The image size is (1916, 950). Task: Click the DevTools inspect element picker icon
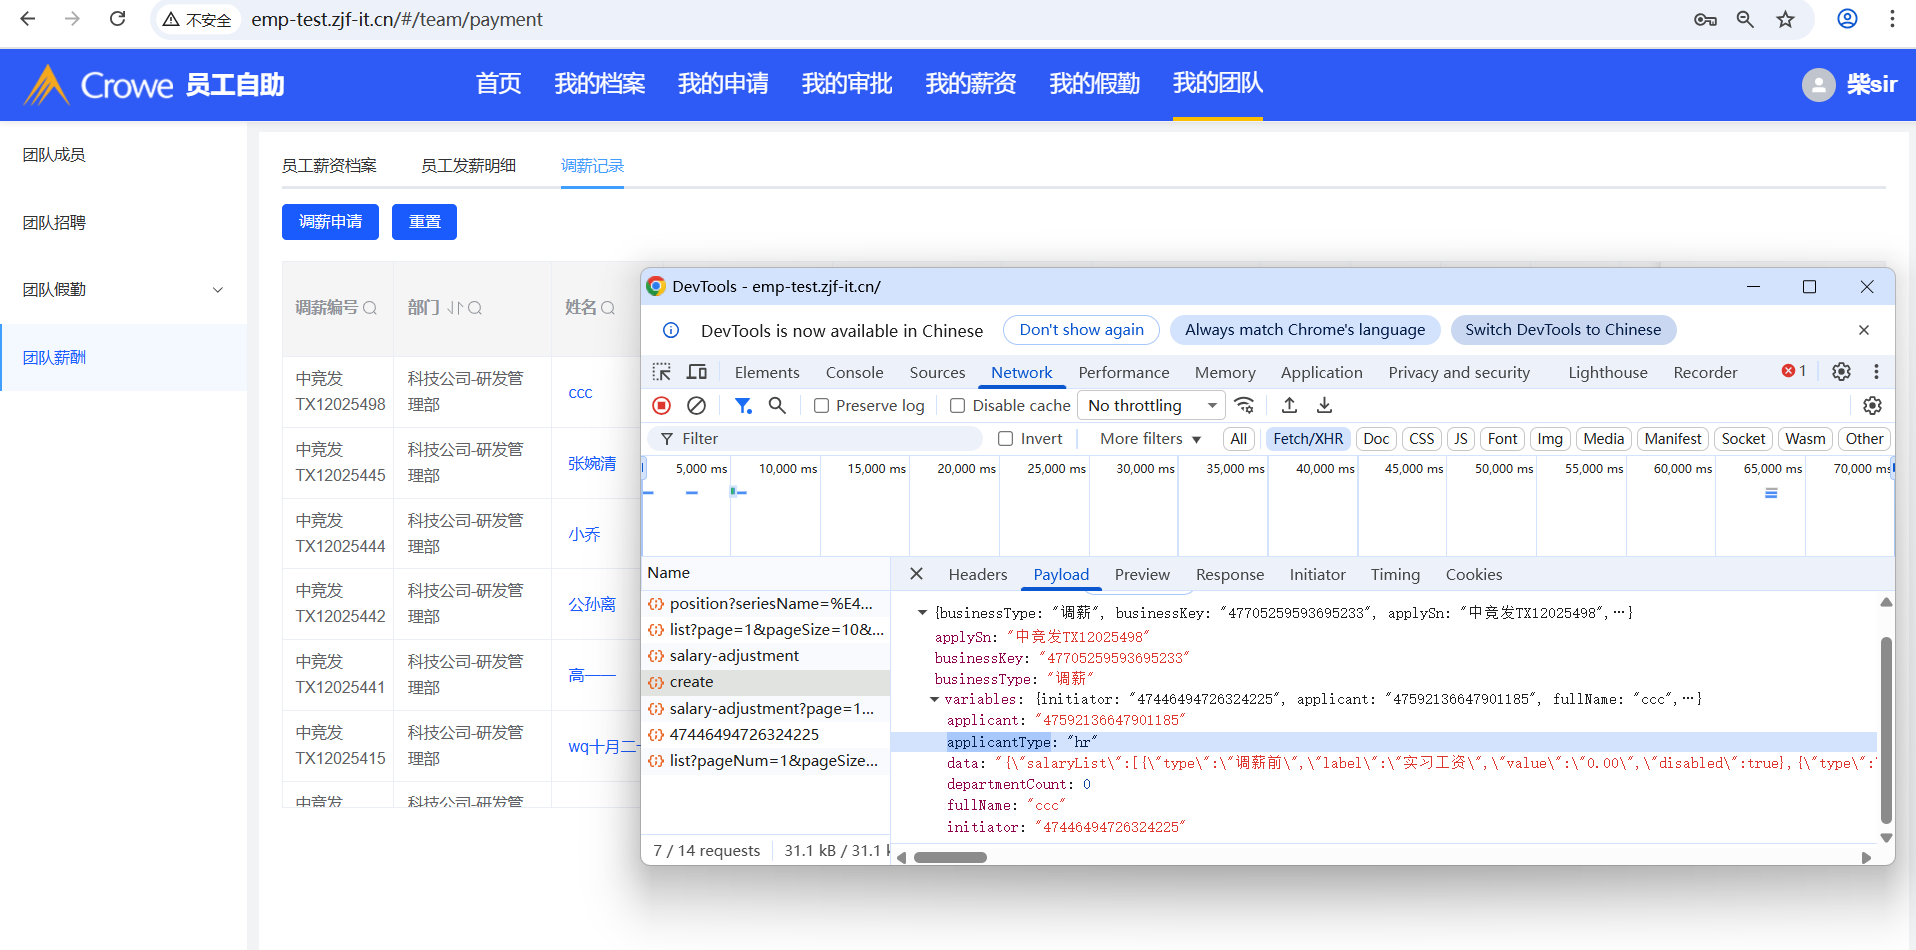point(662,372)
